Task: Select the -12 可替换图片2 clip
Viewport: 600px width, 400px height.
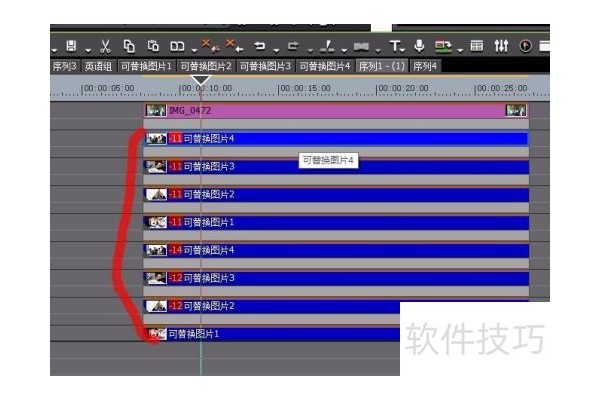Action: point(272,306)
